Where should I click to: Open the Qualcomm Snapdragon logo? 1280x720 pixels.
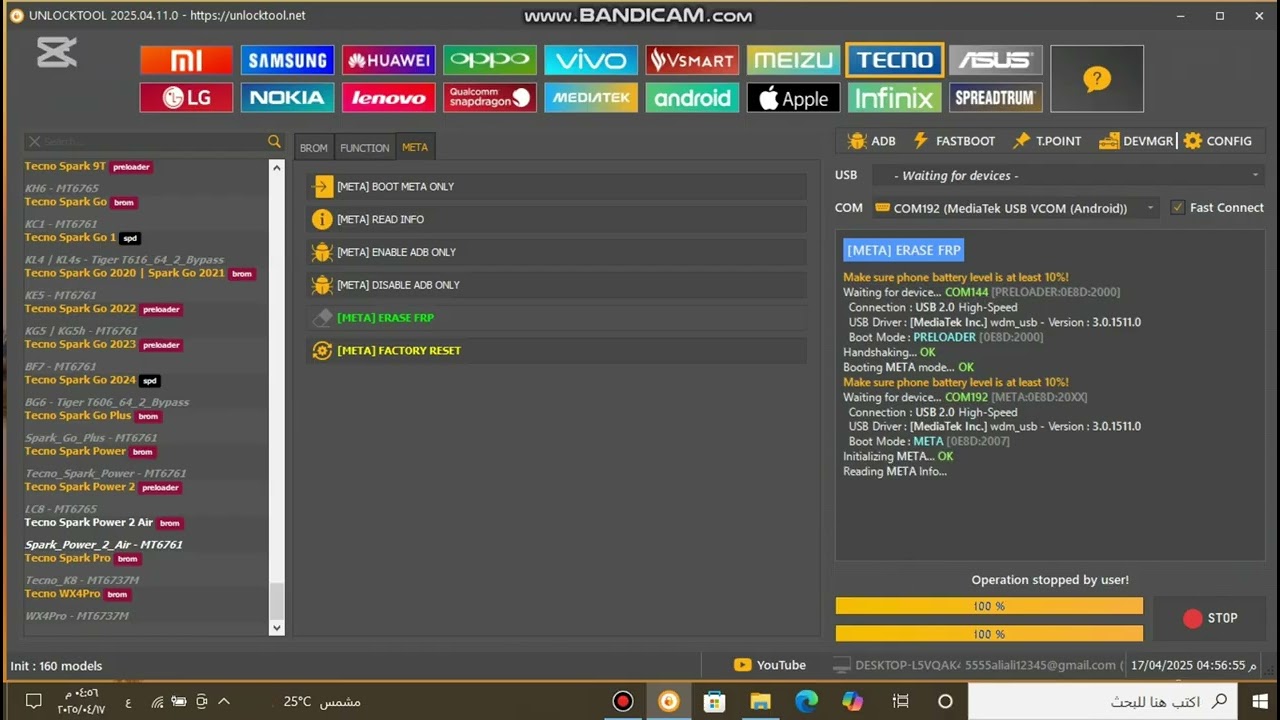tap(490, 97)
